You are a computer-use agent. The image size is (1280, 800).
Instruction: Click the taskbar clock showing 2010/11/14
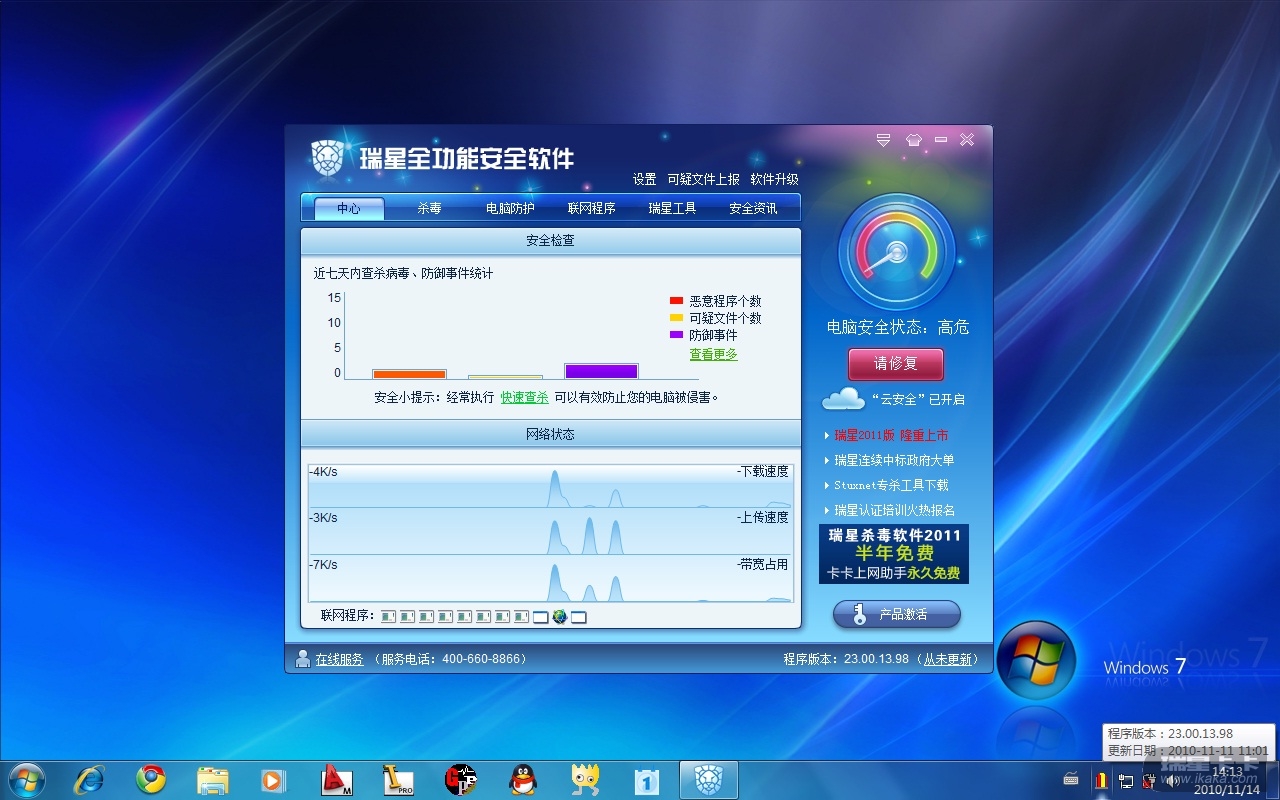pos(1227,781)
